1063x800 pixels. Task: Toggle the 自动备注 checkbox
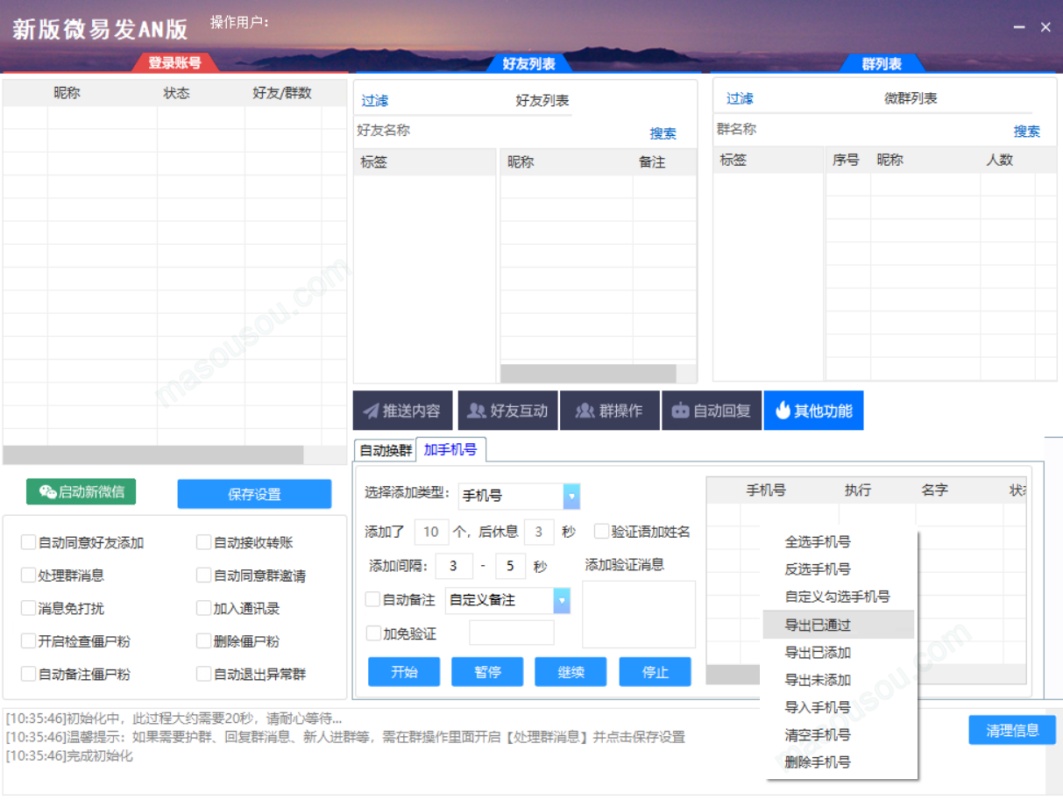373,599
